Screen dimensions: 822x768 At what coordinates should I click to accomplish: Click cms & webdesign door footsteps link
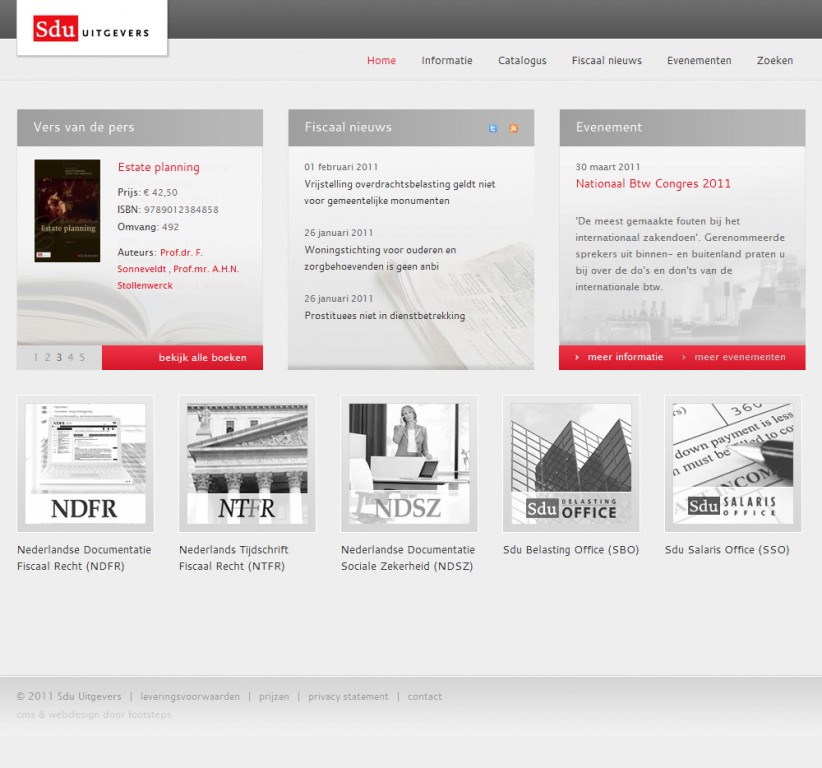94,715
